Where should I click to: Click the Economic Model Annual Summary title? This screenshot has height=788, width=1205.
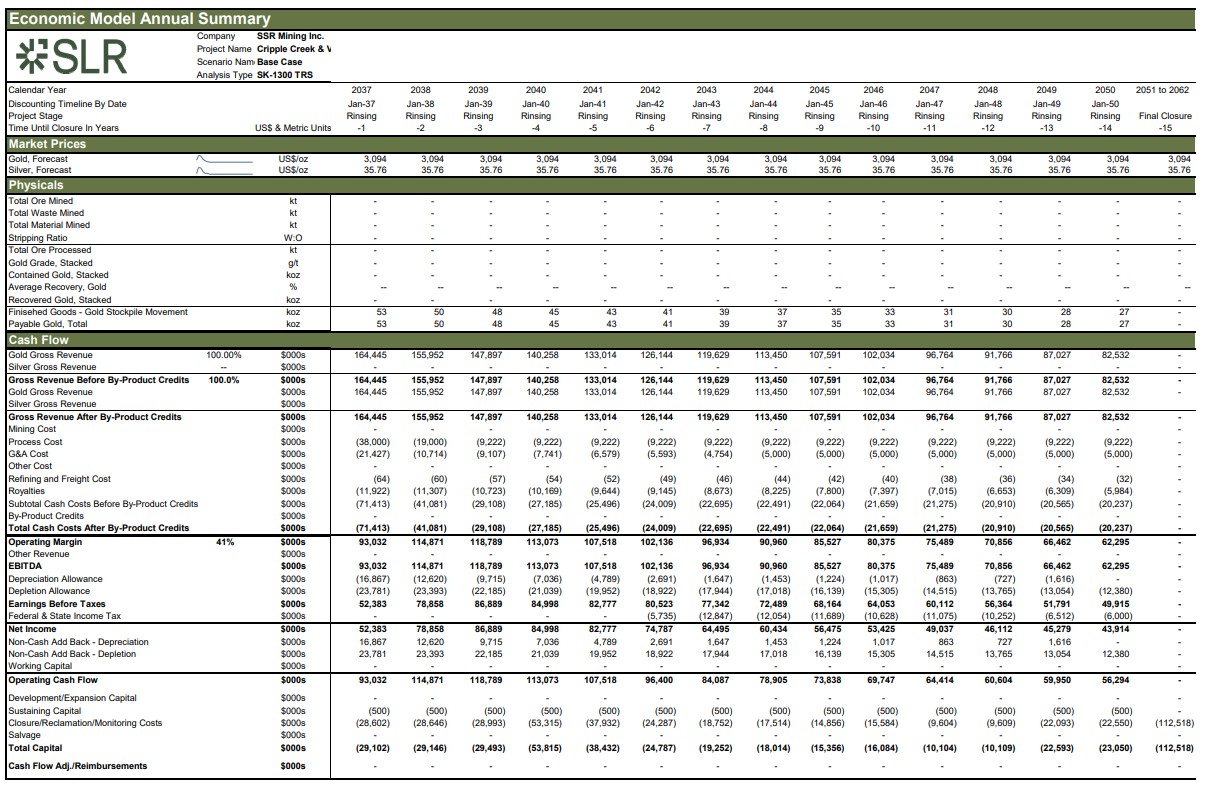click(140, 19)
